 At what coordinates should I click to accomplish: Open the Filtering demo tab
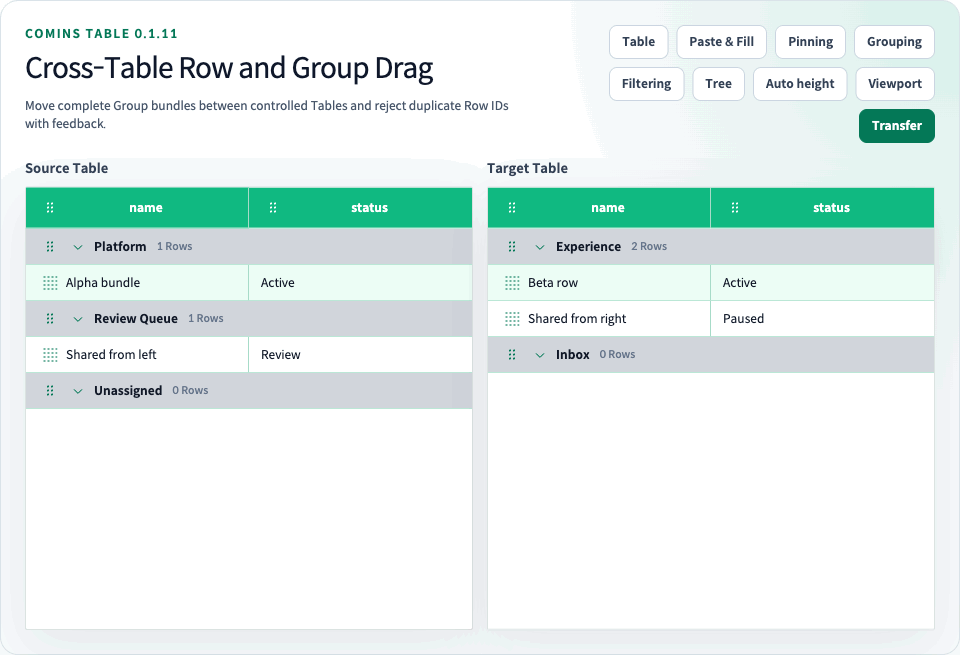click(647, 84)
